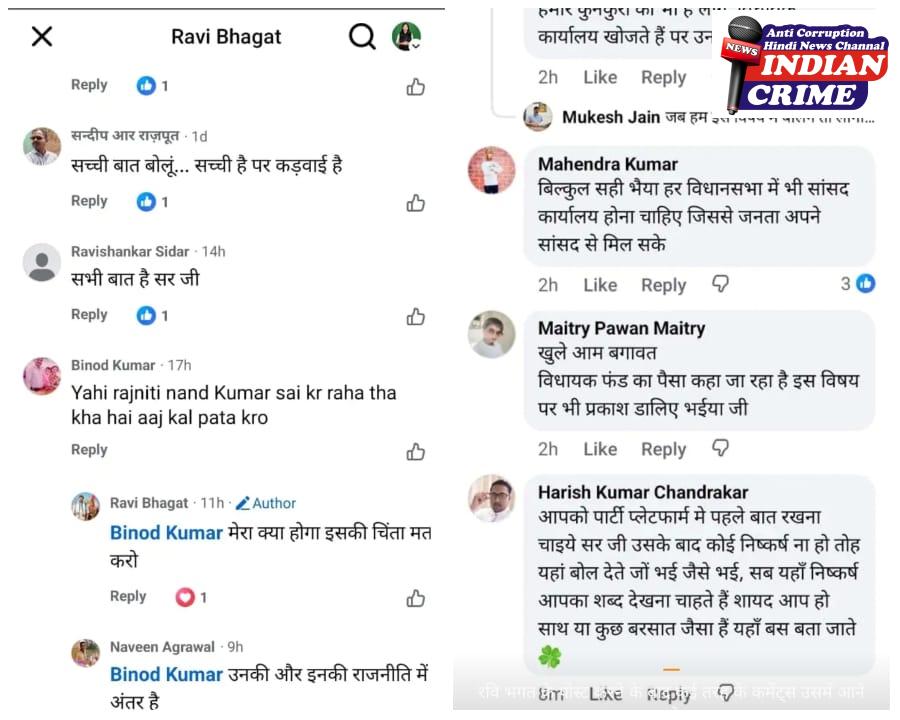Screen dimensions: 900x720
Task: Expand Mukesh Jain's collapsed reply
Action: (x=699, y=117)
